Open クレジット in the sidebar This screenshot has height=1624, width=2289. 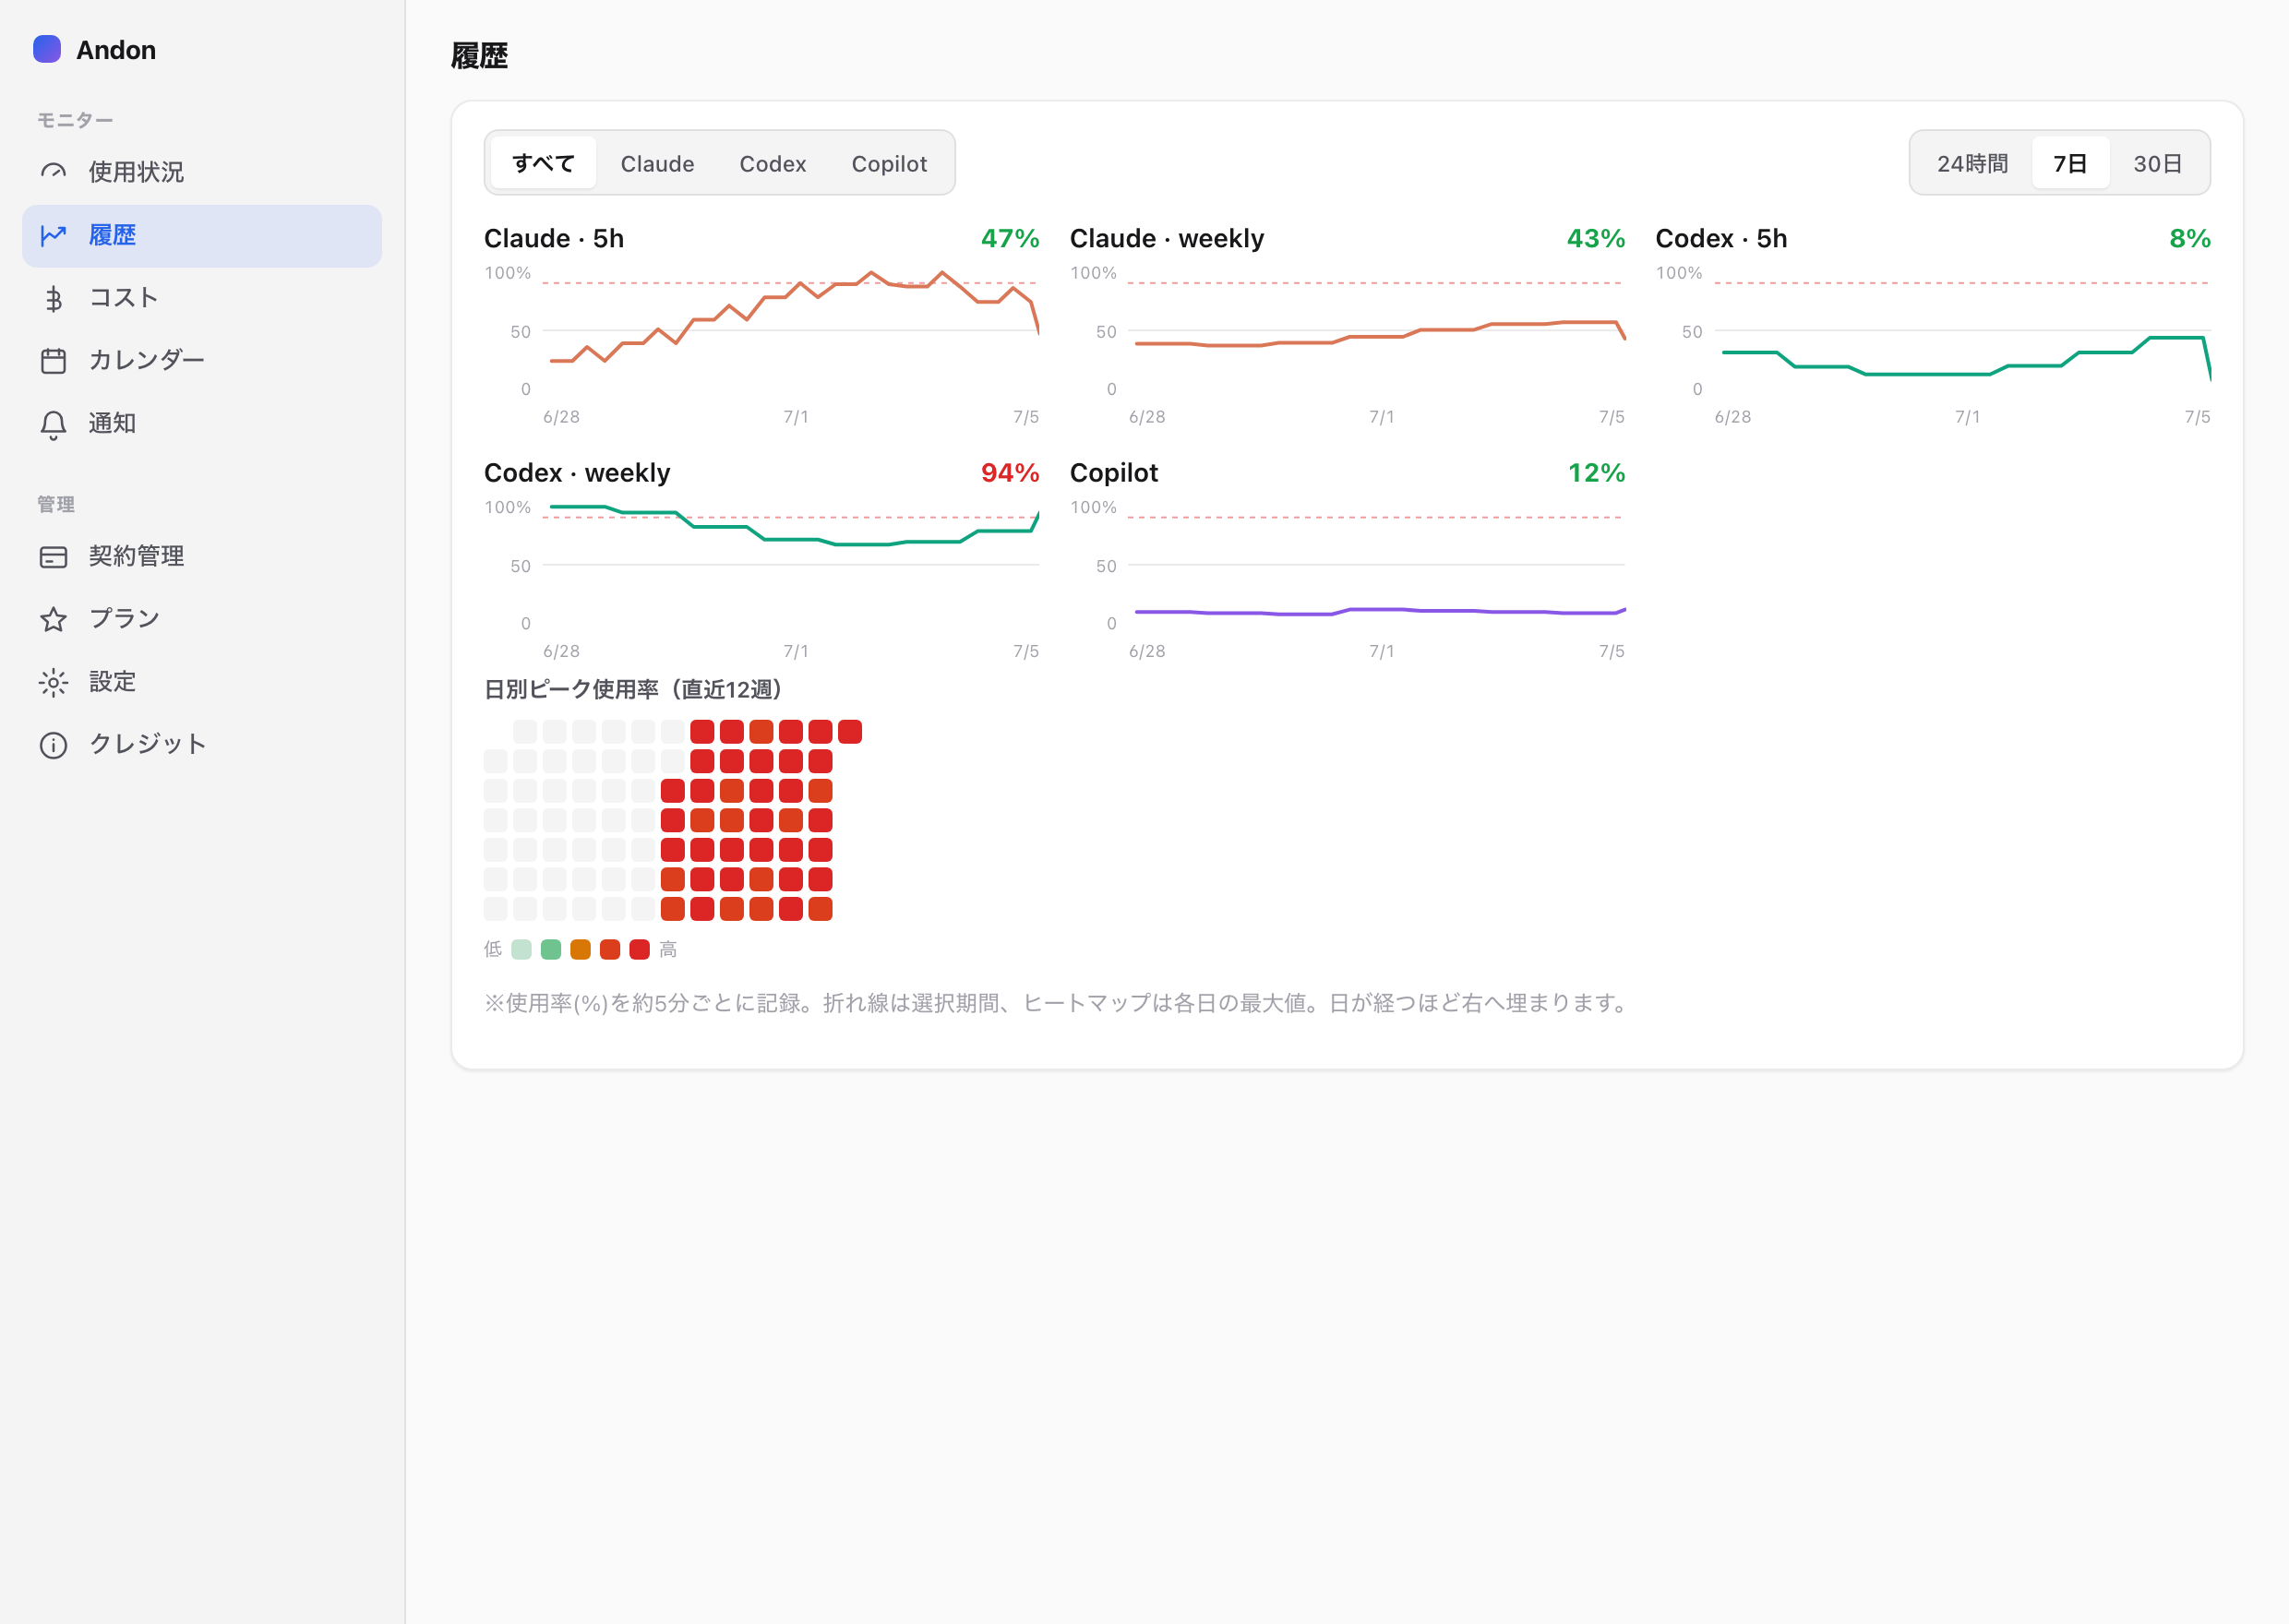point(202,744)
